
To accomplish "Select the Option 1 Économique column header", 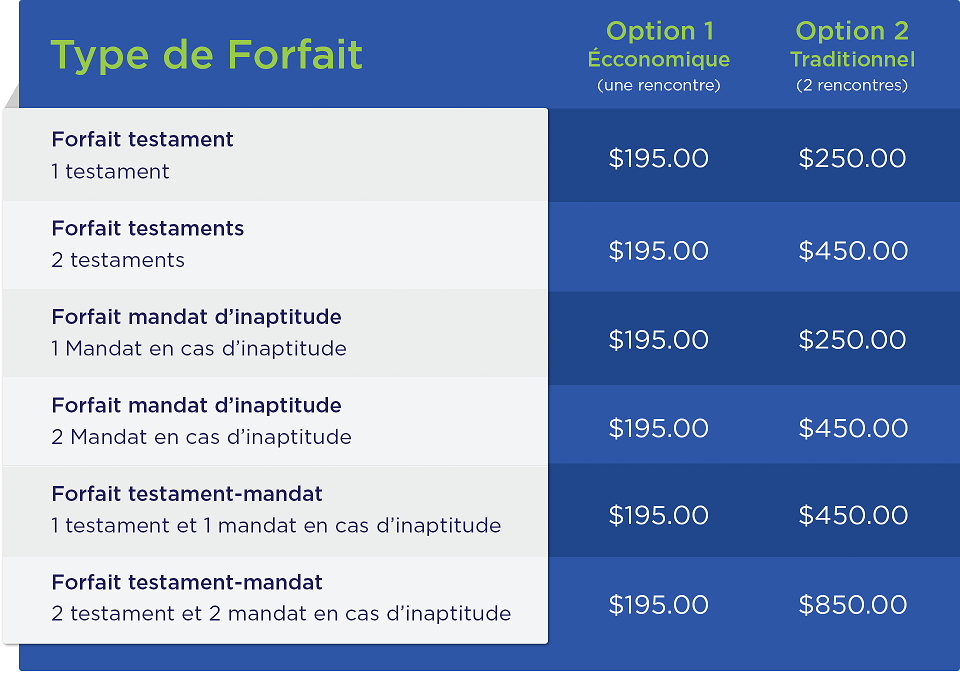I will pos(659,56).
